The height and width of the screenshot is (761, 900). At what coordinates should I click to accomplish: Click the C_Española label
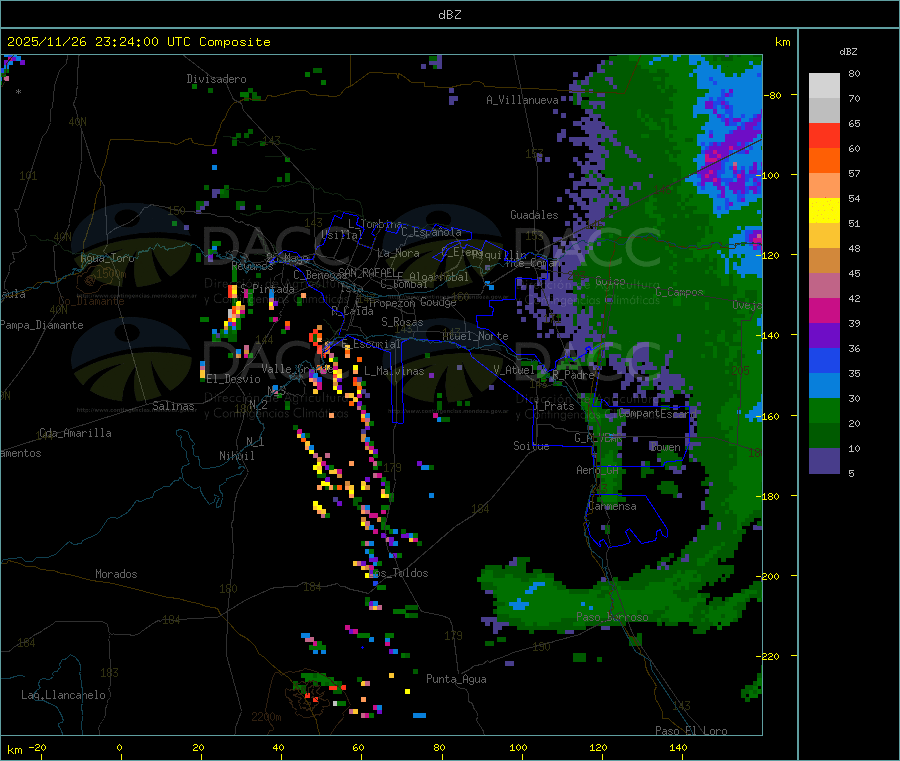[x=432, y=232]
